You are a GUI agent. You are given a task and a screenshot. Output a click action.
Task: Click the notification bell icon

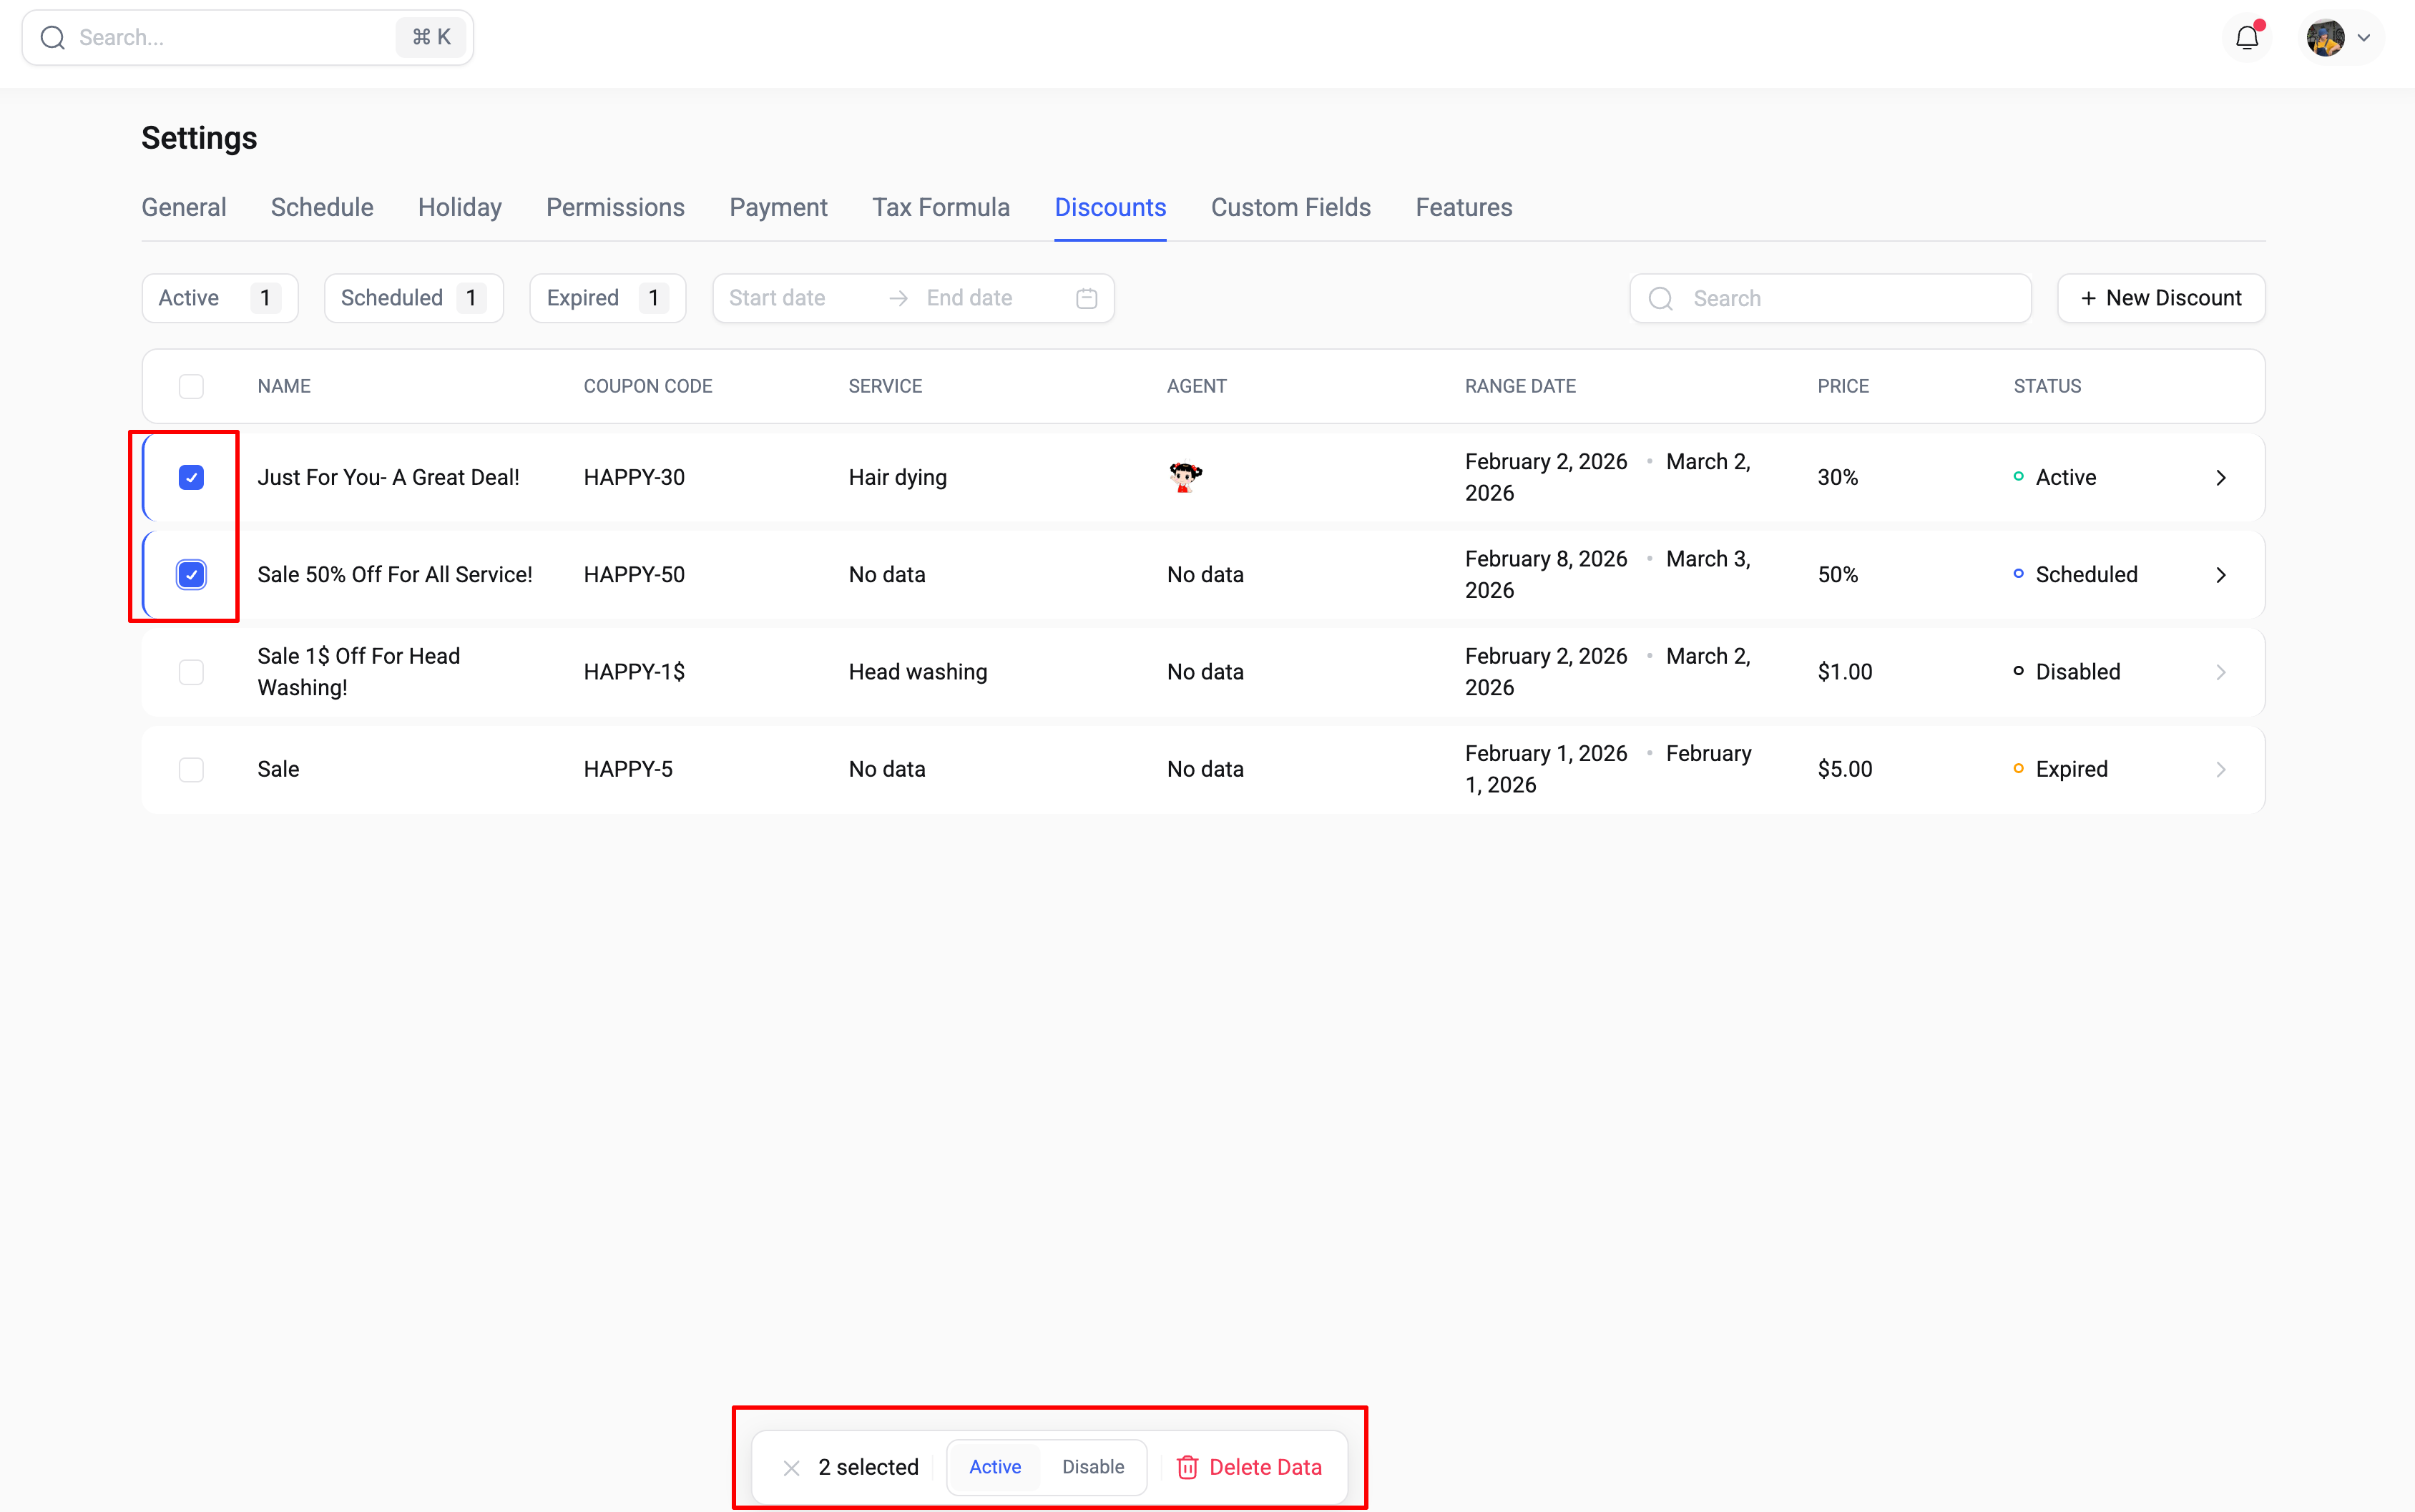[2246, 38]
